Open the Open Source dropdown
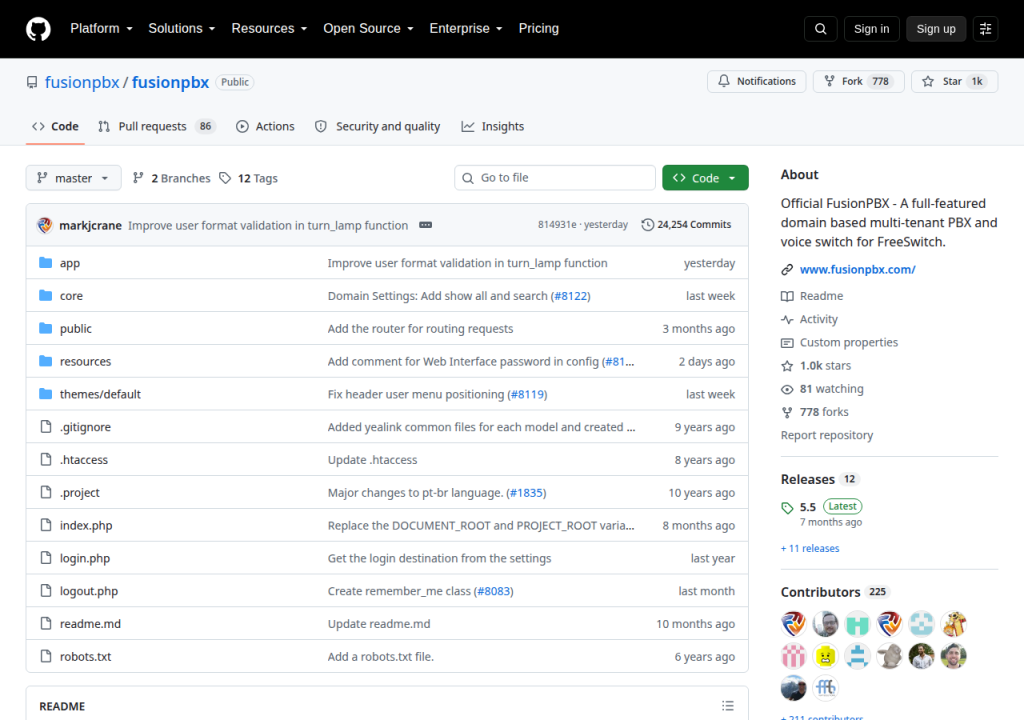Image resolution: width=1024 pixels, height=720 pixels. click(x=368, y=29)
